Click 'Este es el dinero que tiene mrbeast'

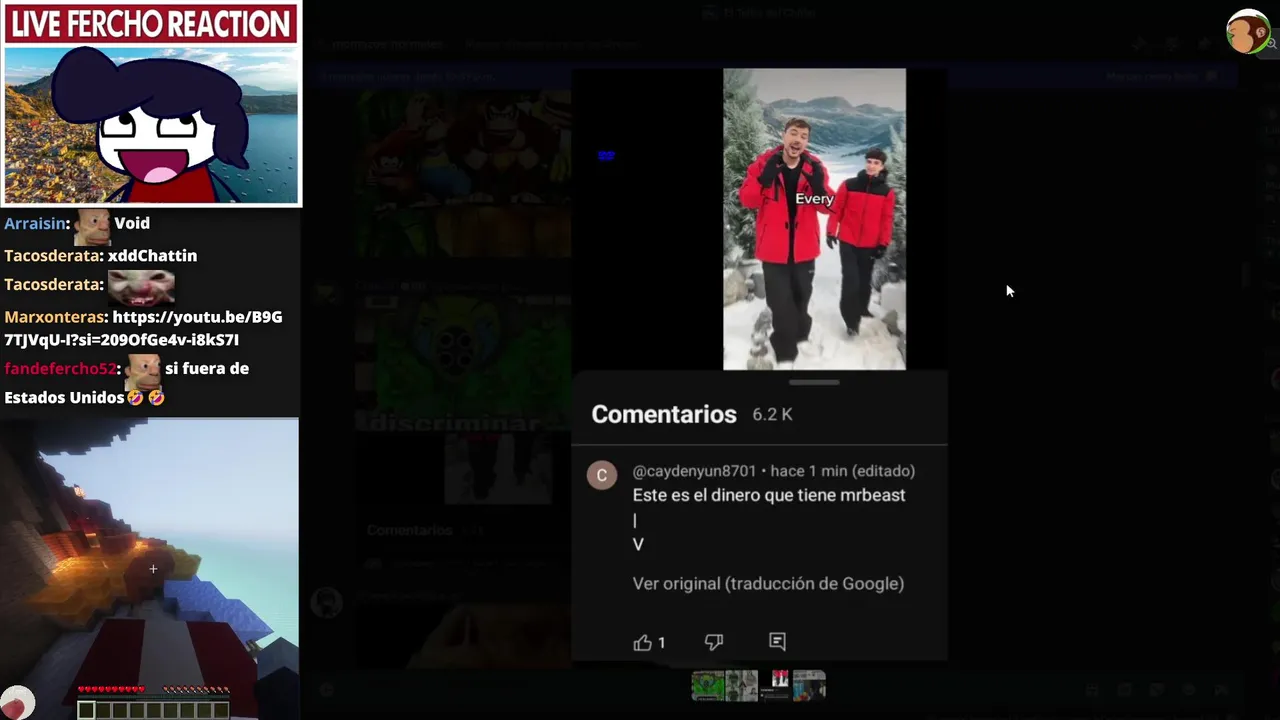769,495
